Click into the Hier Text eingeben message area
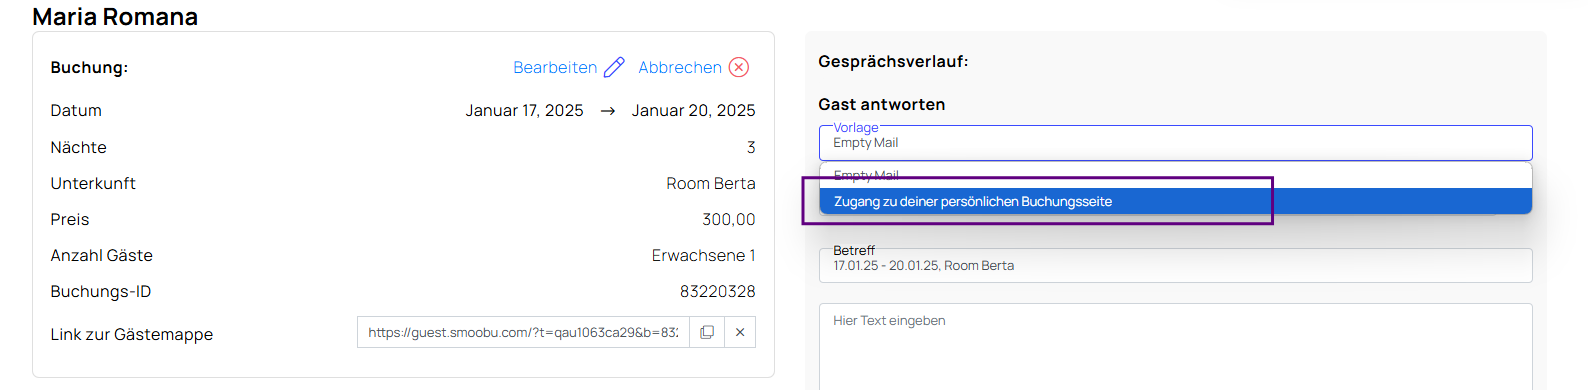Viewport: 1588px width, 390px height. tap(1175, 346)
